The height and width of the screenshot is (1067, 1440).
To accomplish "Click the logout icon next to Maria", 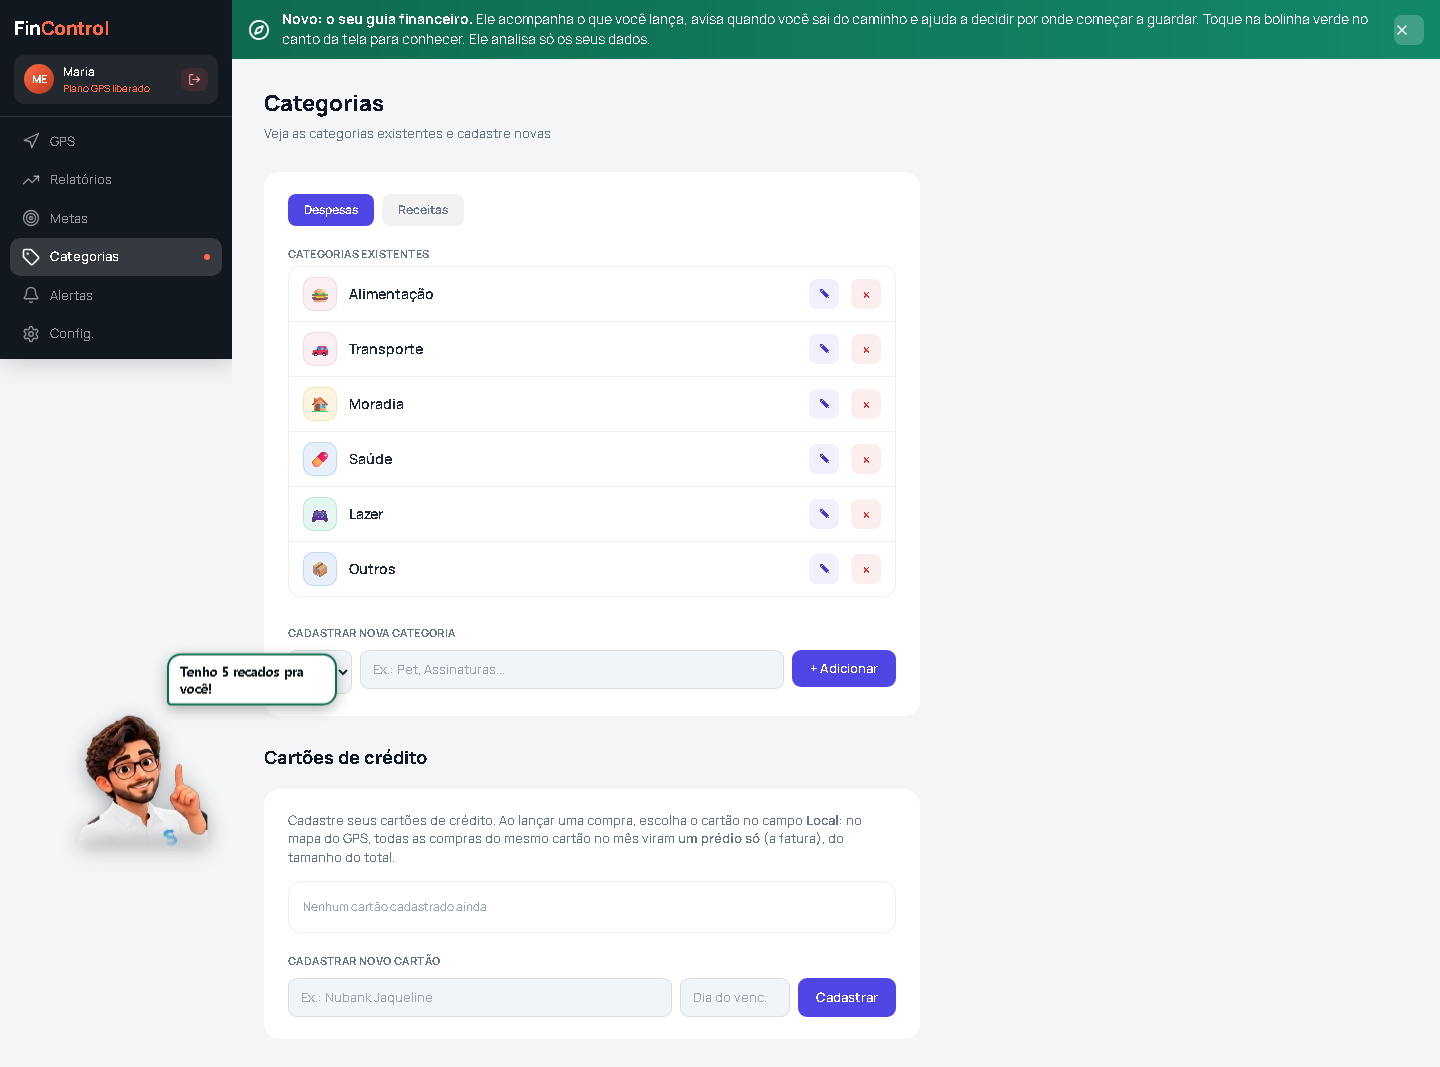I will pos(194,79).
